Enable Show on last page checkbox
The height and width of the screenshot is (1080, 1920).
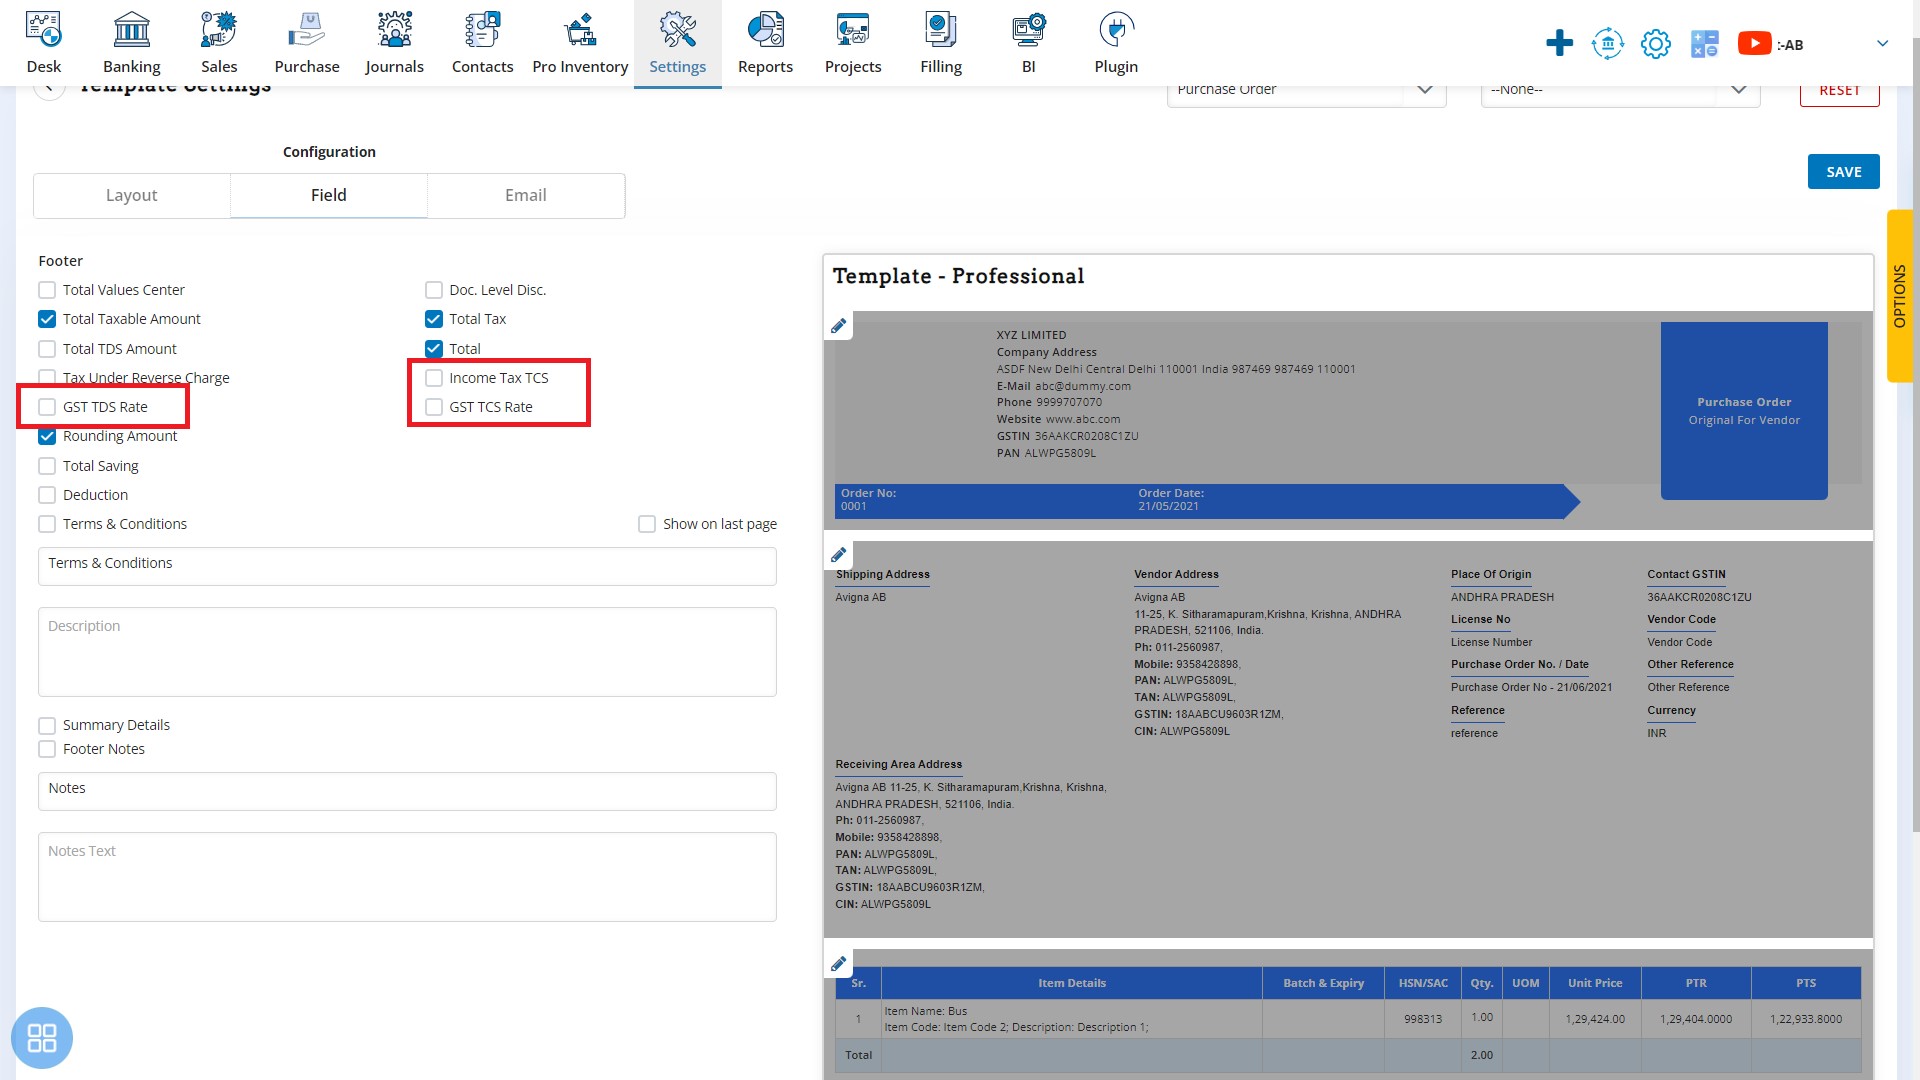click(x=647, y=524)
